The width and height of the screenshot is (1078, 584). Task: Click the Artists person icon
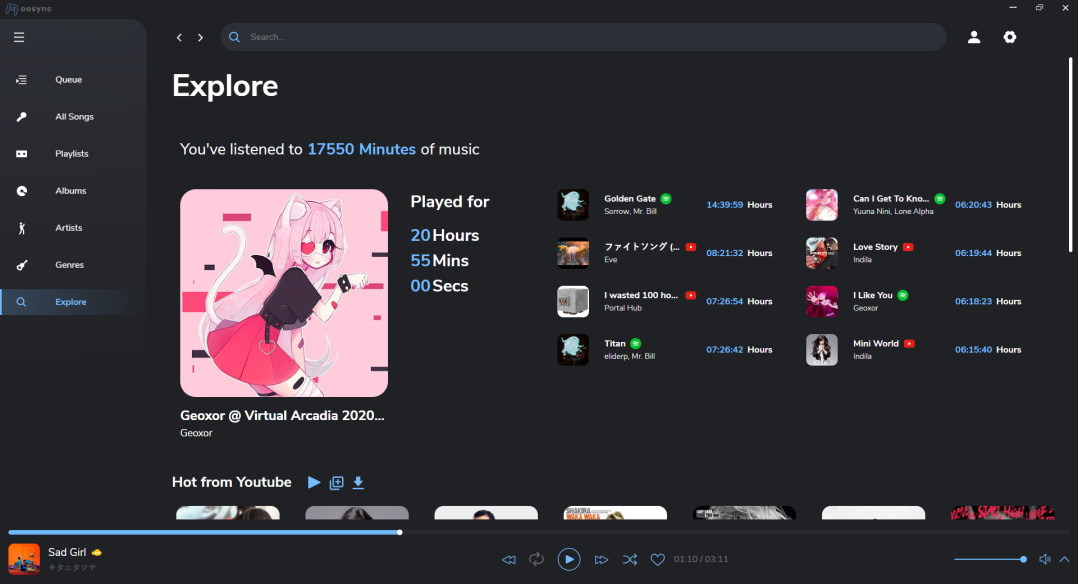21,228
